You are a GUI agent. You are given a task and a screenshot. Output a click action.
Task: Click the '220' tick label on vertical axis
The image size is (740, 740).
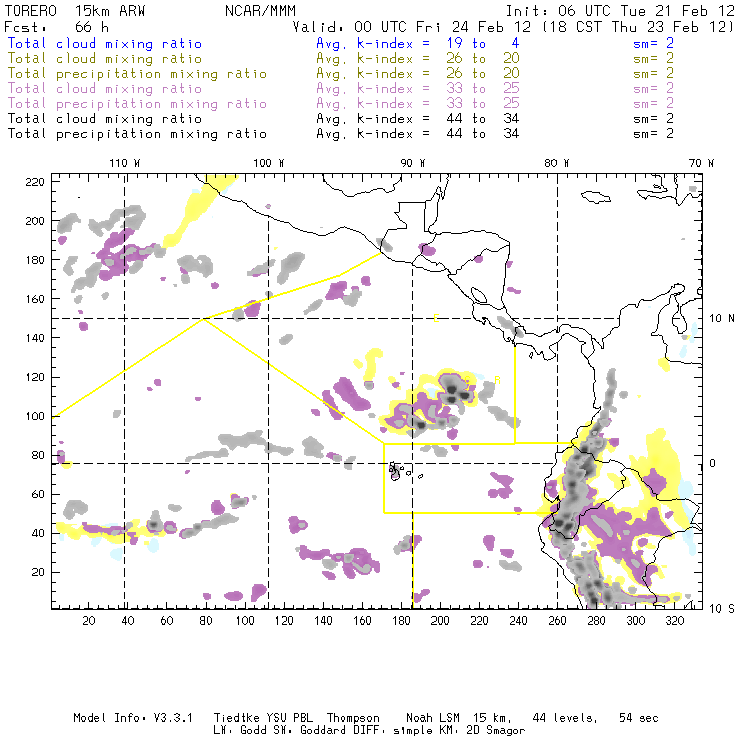pyautogui.click(x=35, y=182)
